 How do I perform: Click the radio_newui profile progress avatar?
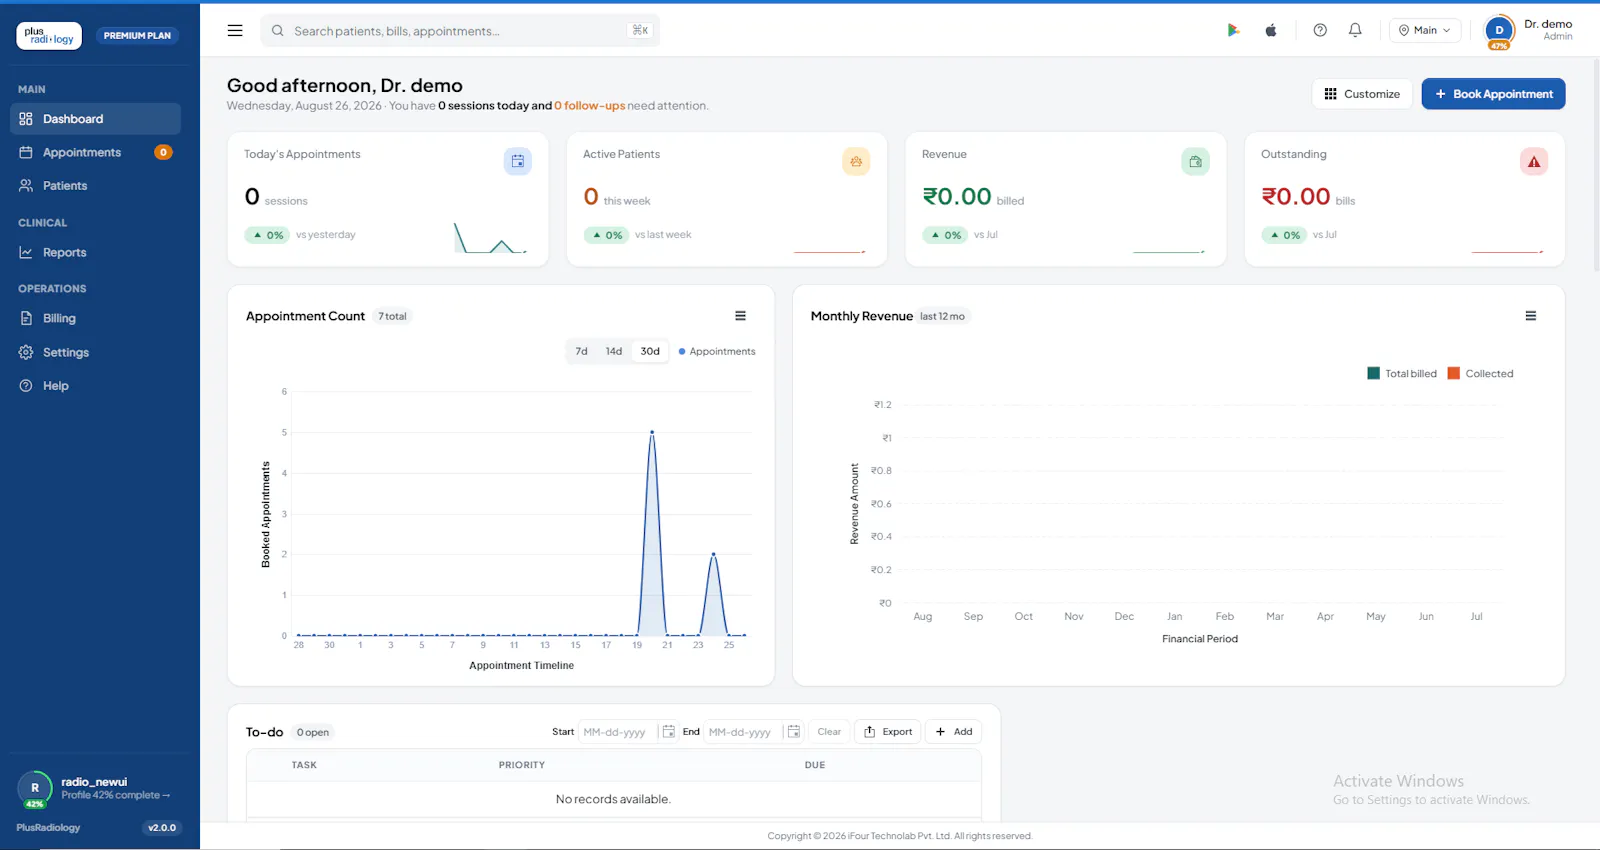point(35,789)
